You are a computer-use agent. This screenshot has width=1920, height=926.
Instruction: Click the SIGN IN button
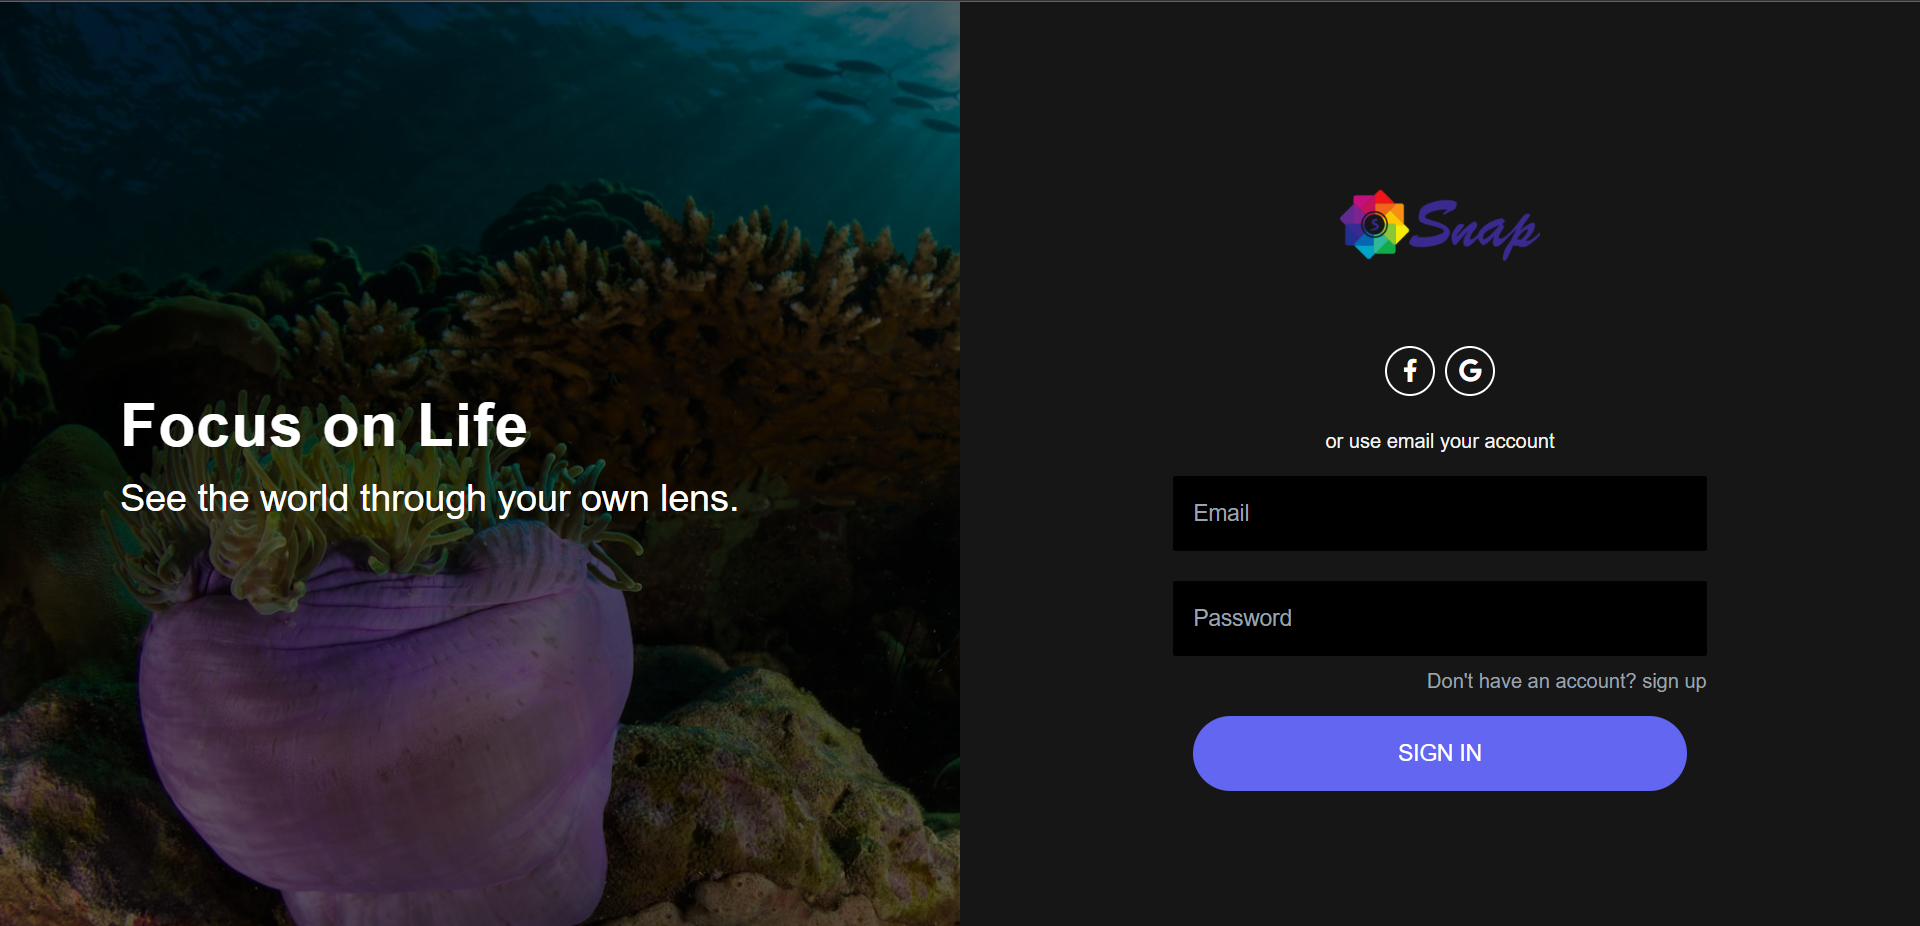[x=1440, y=753]
